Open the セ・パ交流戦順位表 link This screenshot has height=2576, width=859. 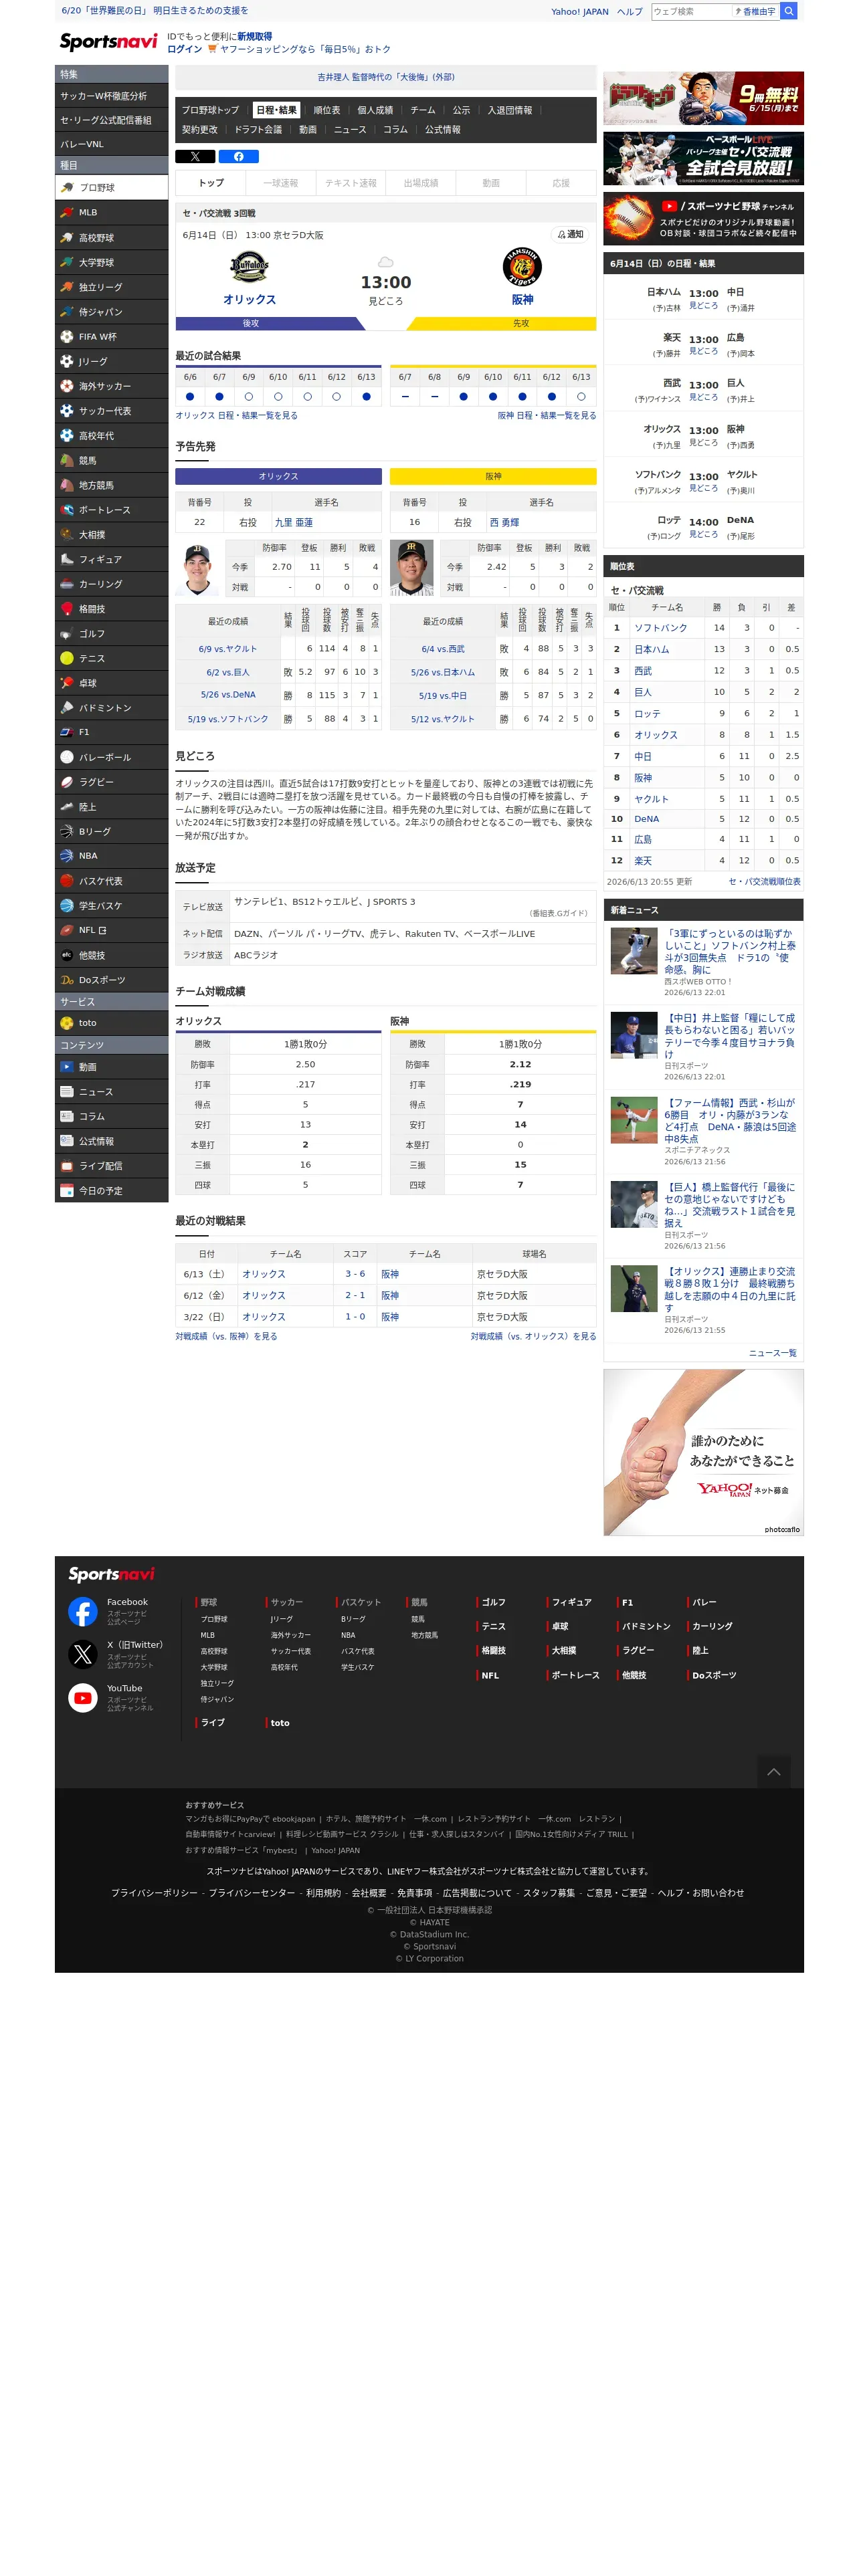pos(764,882)
